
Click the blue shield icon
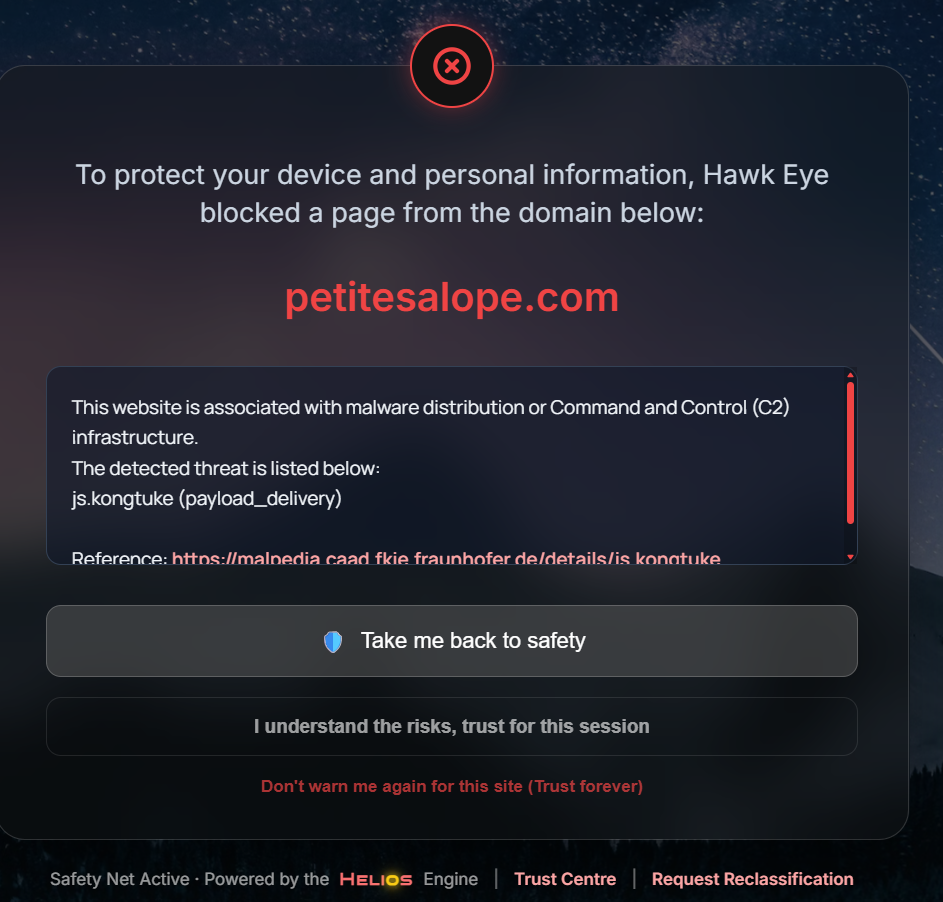[x=333, y=641]
